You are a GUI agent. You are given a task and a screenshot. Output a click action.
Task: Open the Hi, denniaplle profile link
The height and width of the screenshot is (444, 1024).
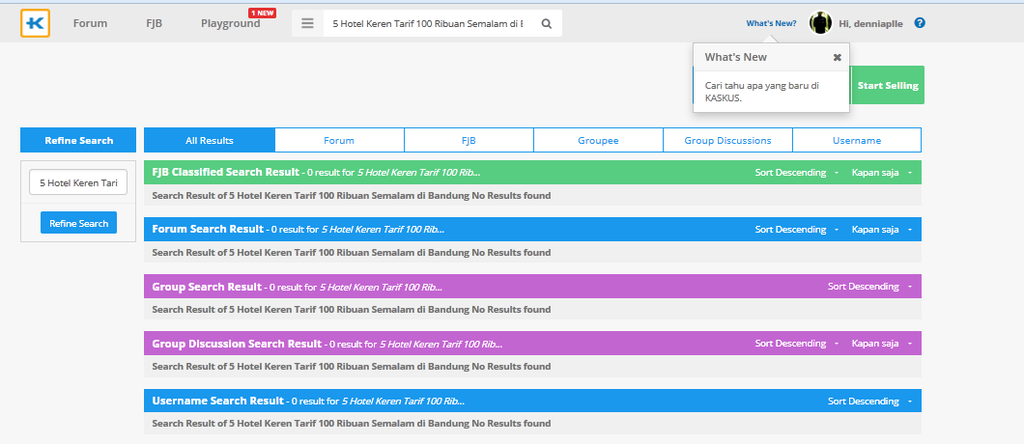[871, 24]
